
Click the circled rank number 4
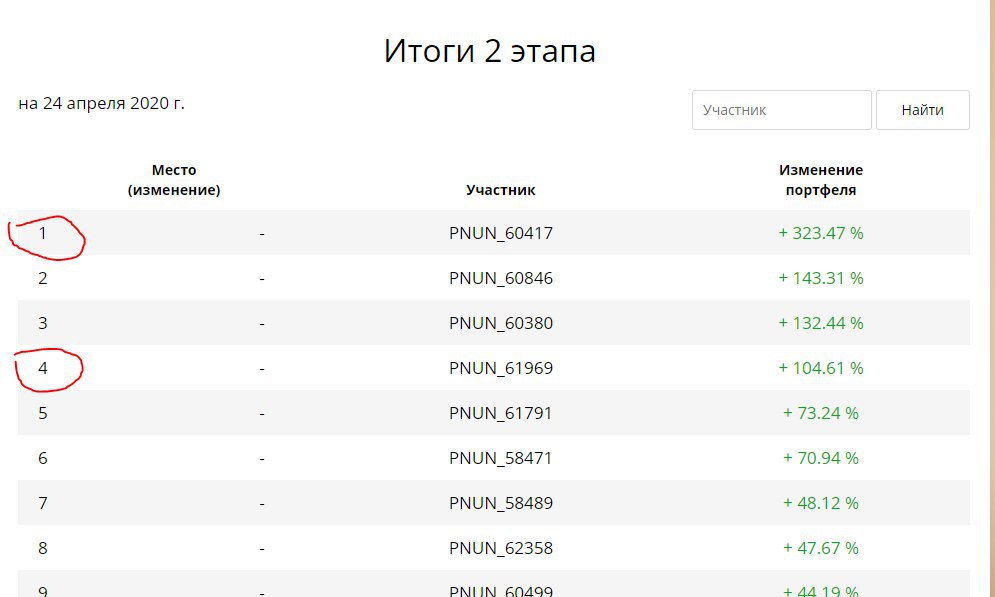coord(43,368)
